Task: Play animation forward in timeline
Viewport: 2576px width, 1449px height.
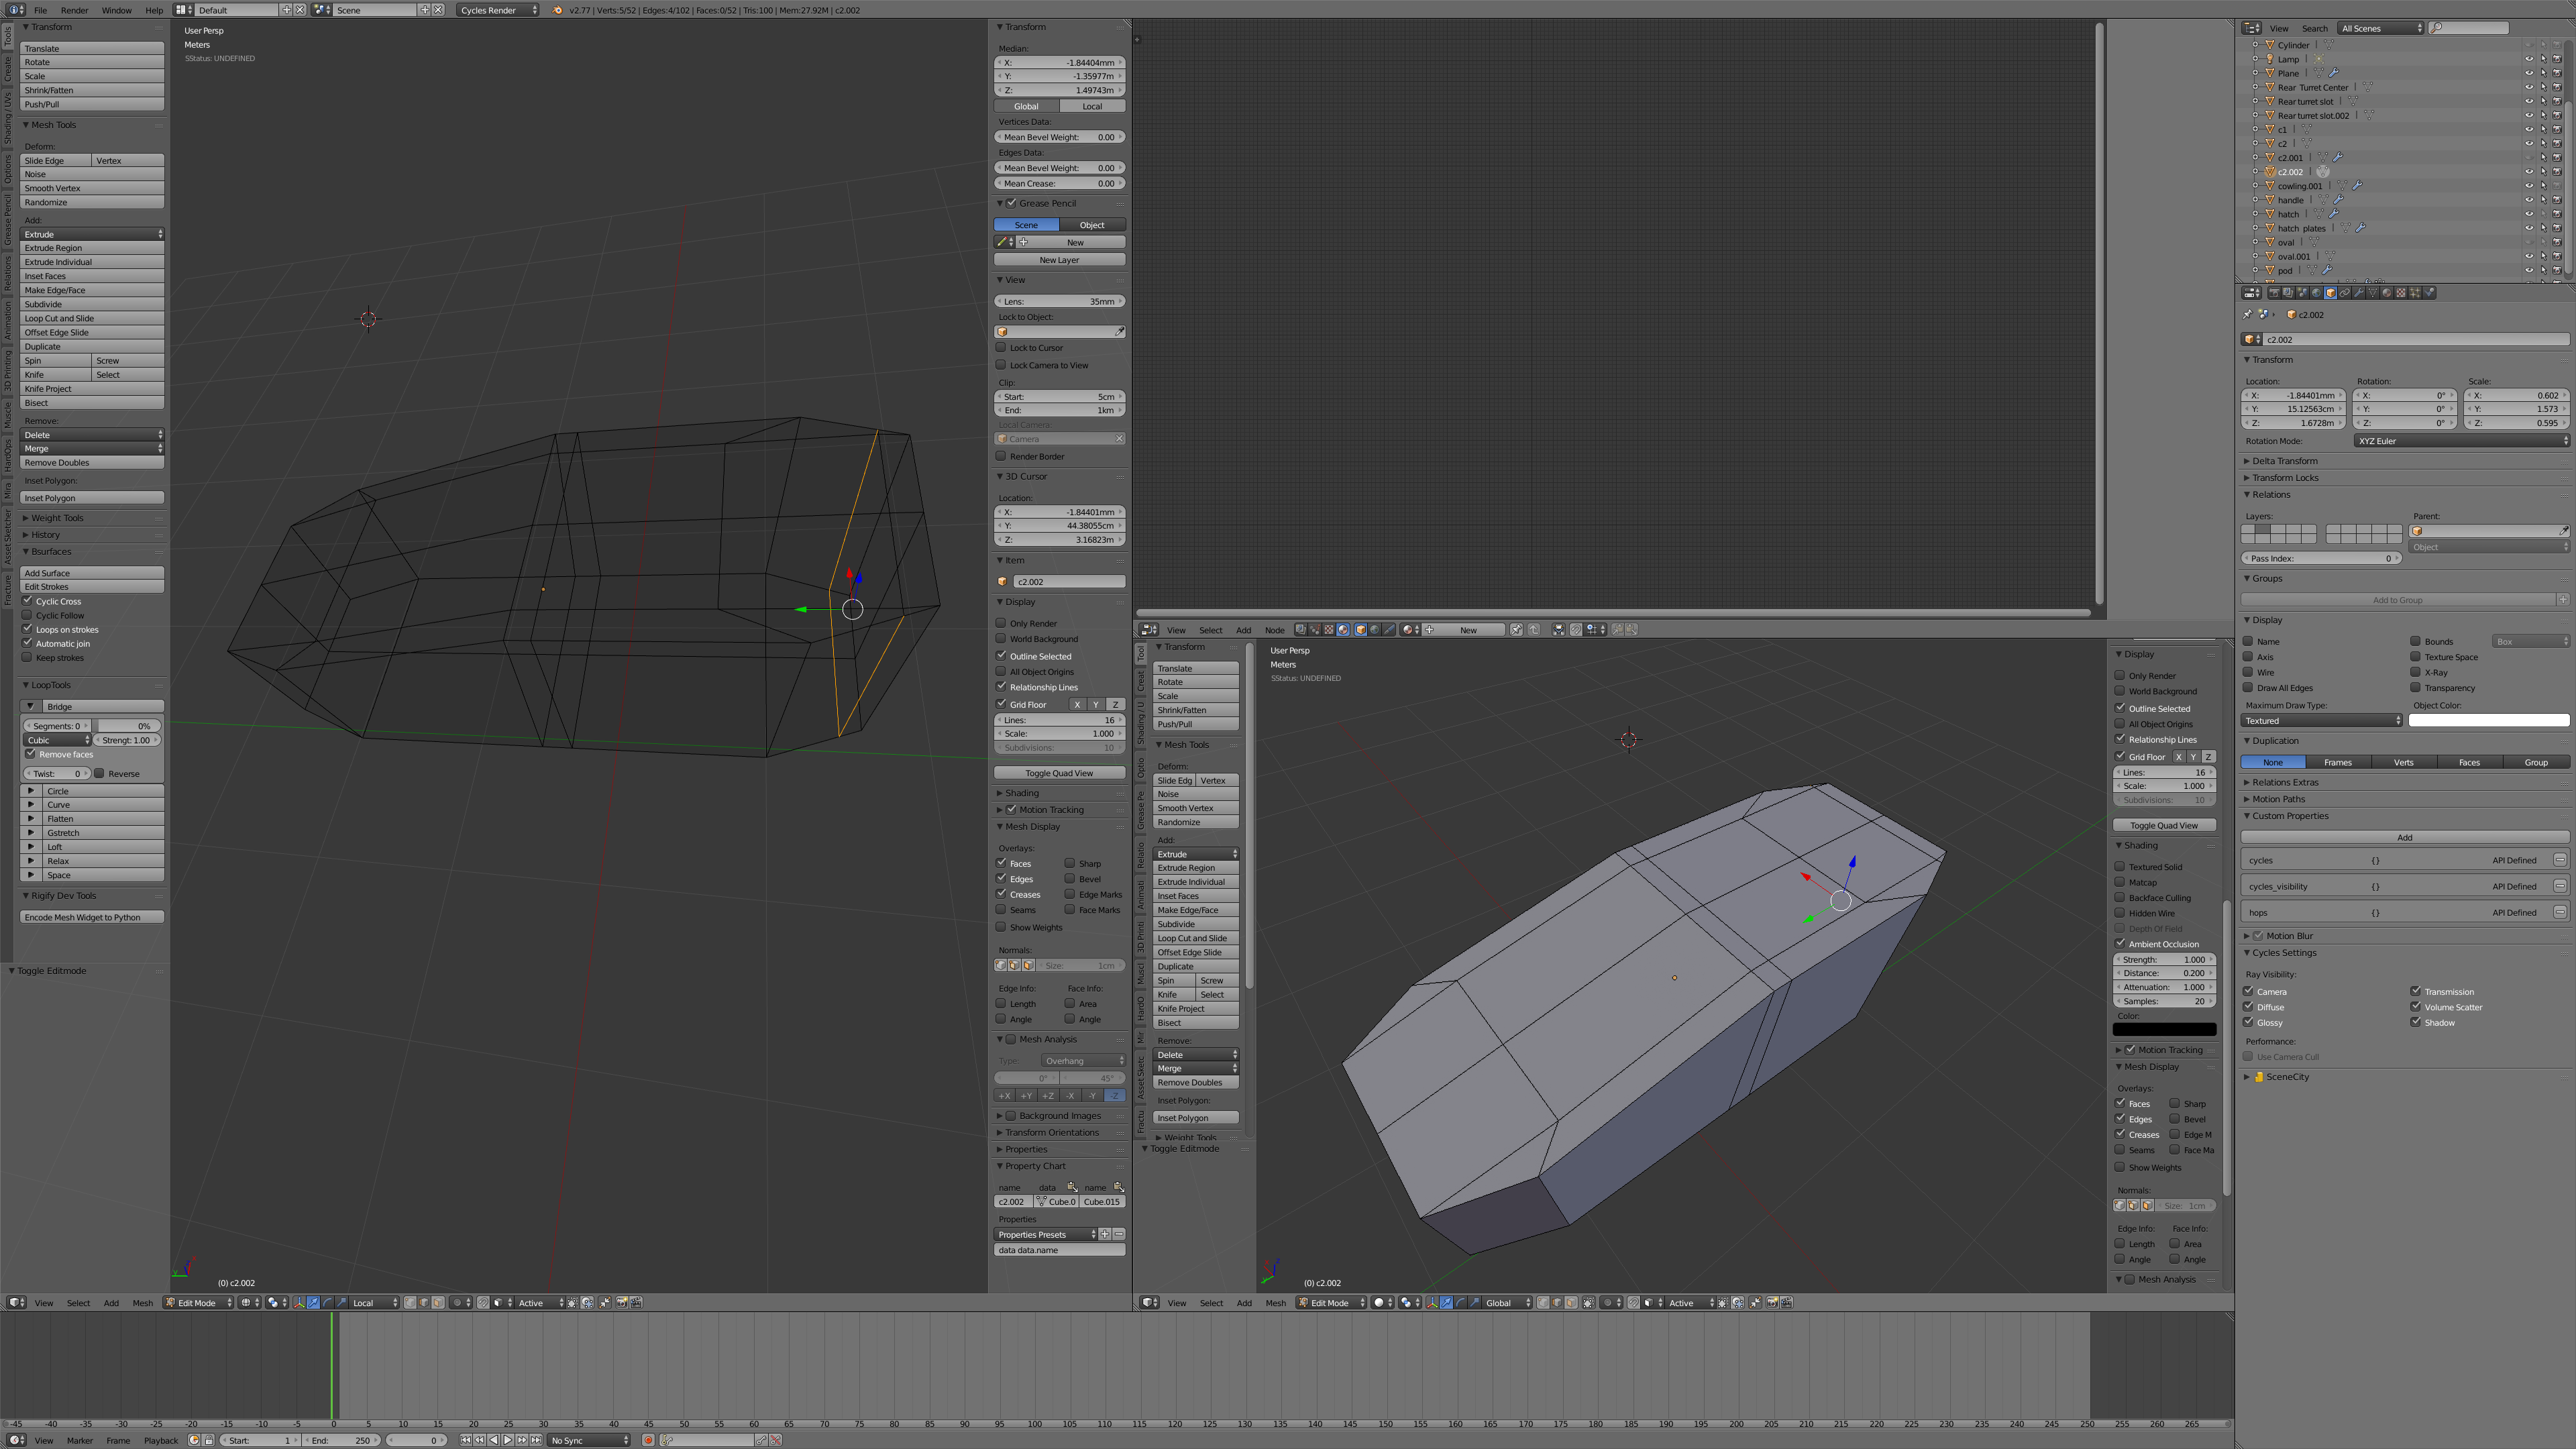Action: (508, 1440)
